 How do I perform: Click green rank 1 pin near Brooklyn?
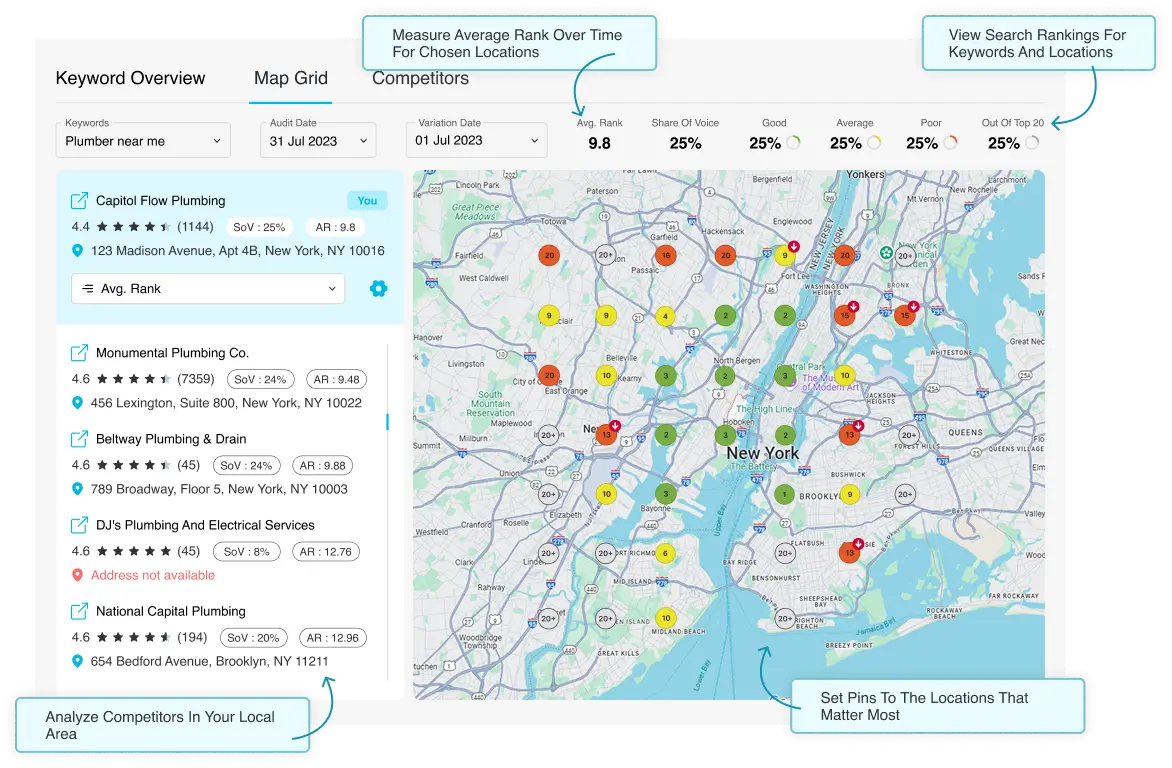tap(786, 494)
